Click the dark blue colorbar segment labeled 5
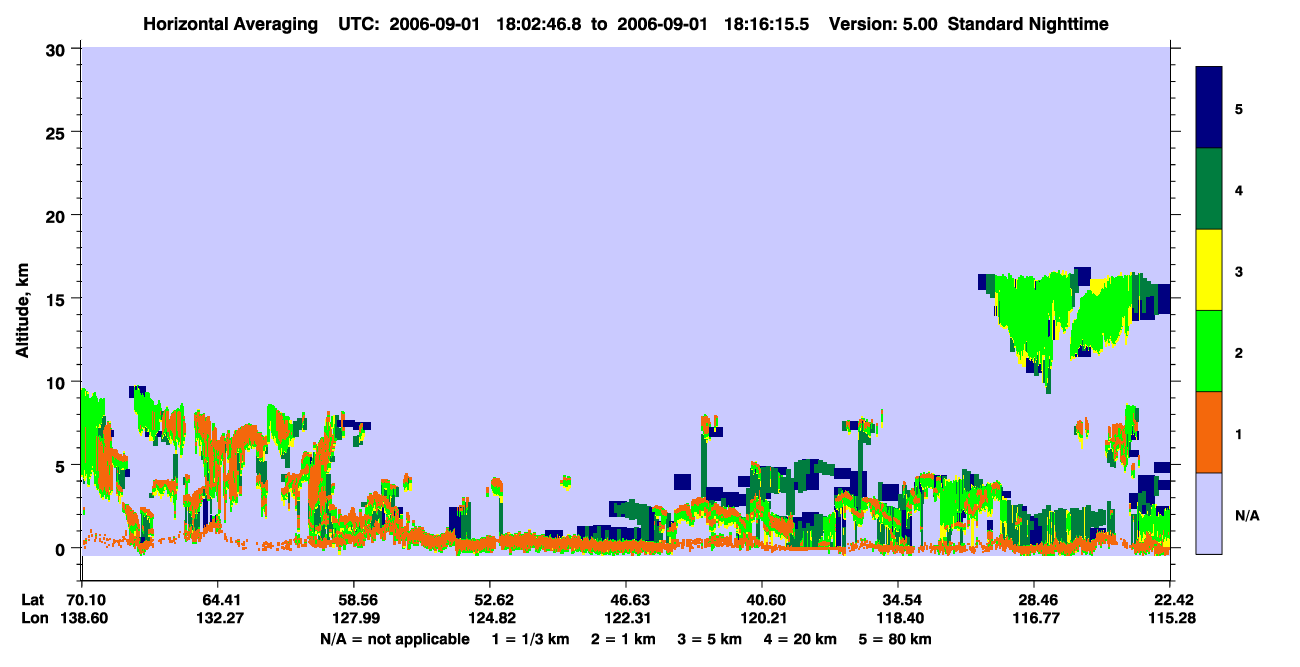Image resolution: width=1300 pixels, height=667 pixels. click(x=1209, y=107)
